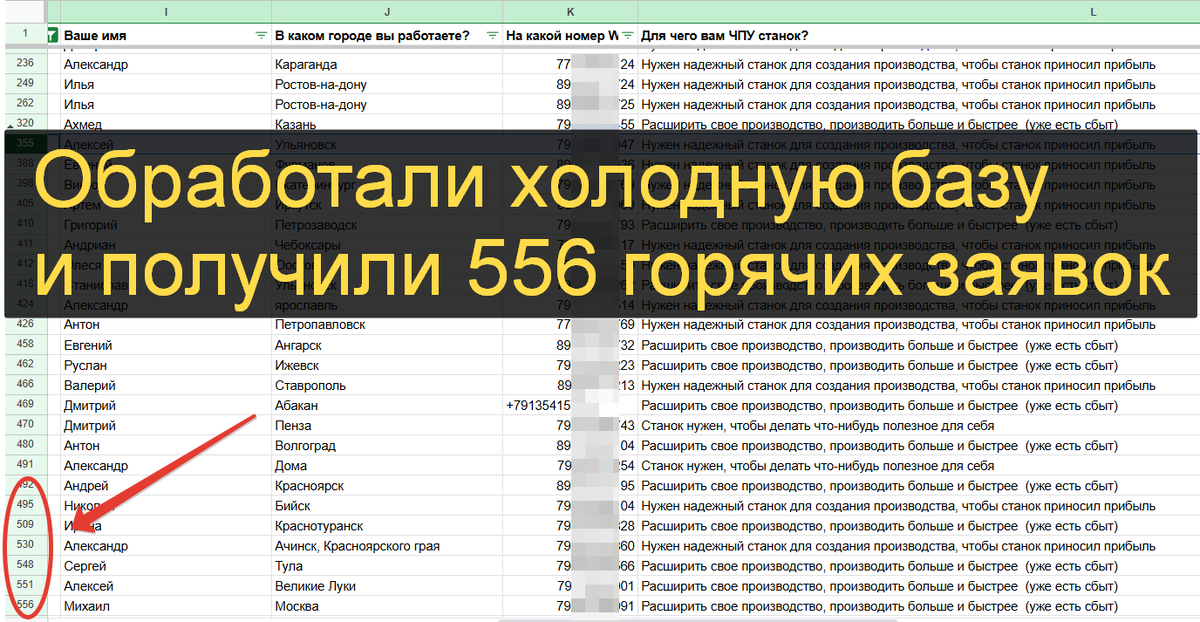1200x622 pixels.
Task: Select the column K header
Action: (570, 10)
